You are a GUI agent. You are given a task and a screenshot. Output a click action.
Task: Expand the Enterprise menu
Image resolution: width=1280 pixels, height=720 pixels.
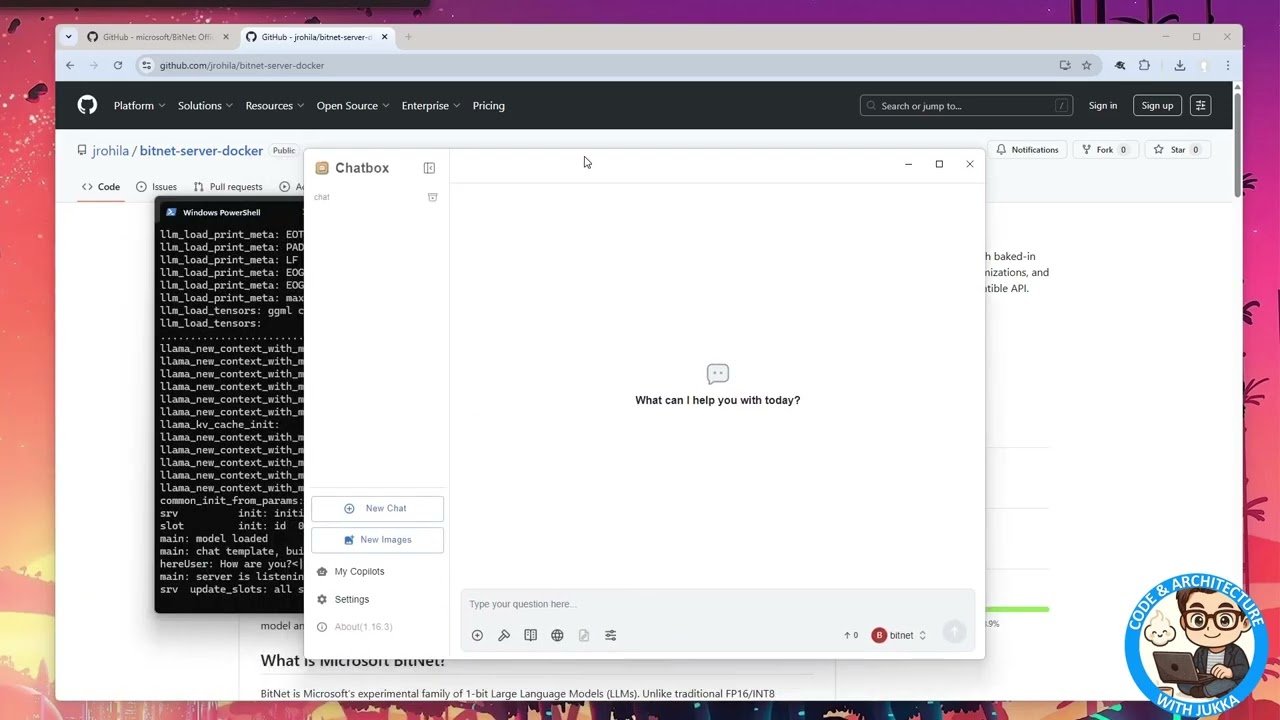(430, 106)
